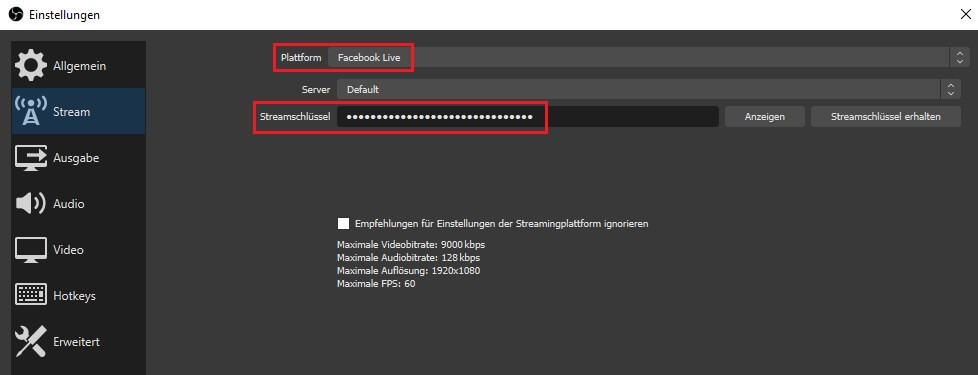The width and height of the screenshot is (978, 375).
Task: Click the Anzeigen button
Action: (x=765, y=117)
